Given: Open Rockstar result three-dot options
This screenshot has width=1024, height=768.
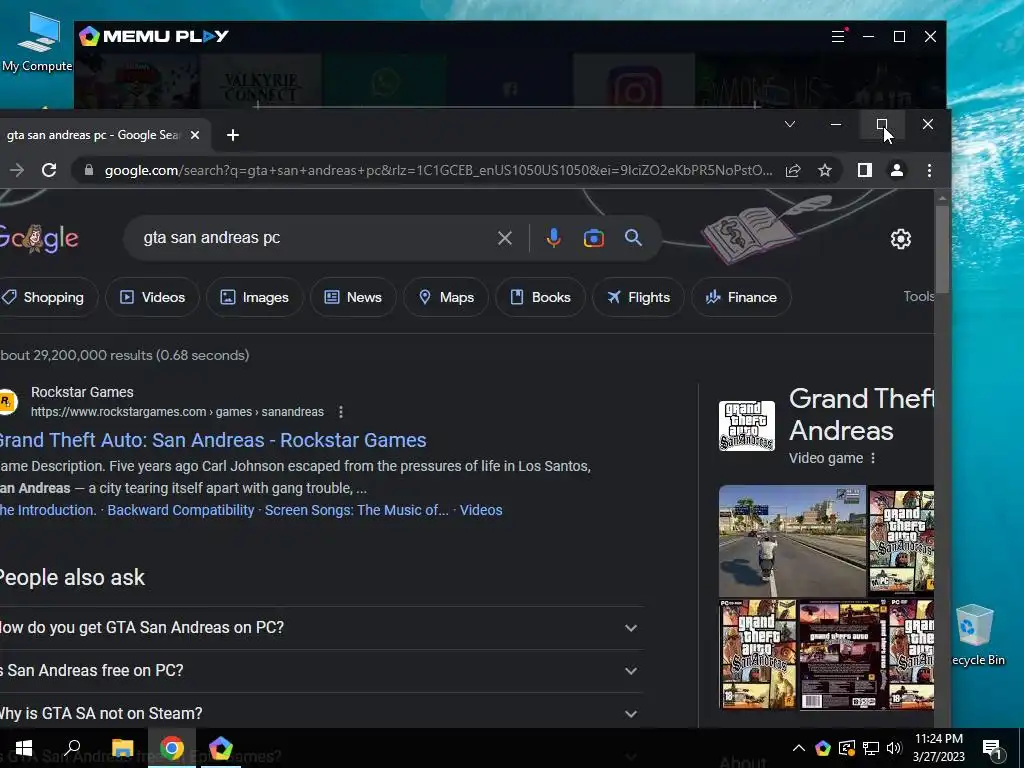Looking at the screenshot, I should coord(341,412).
